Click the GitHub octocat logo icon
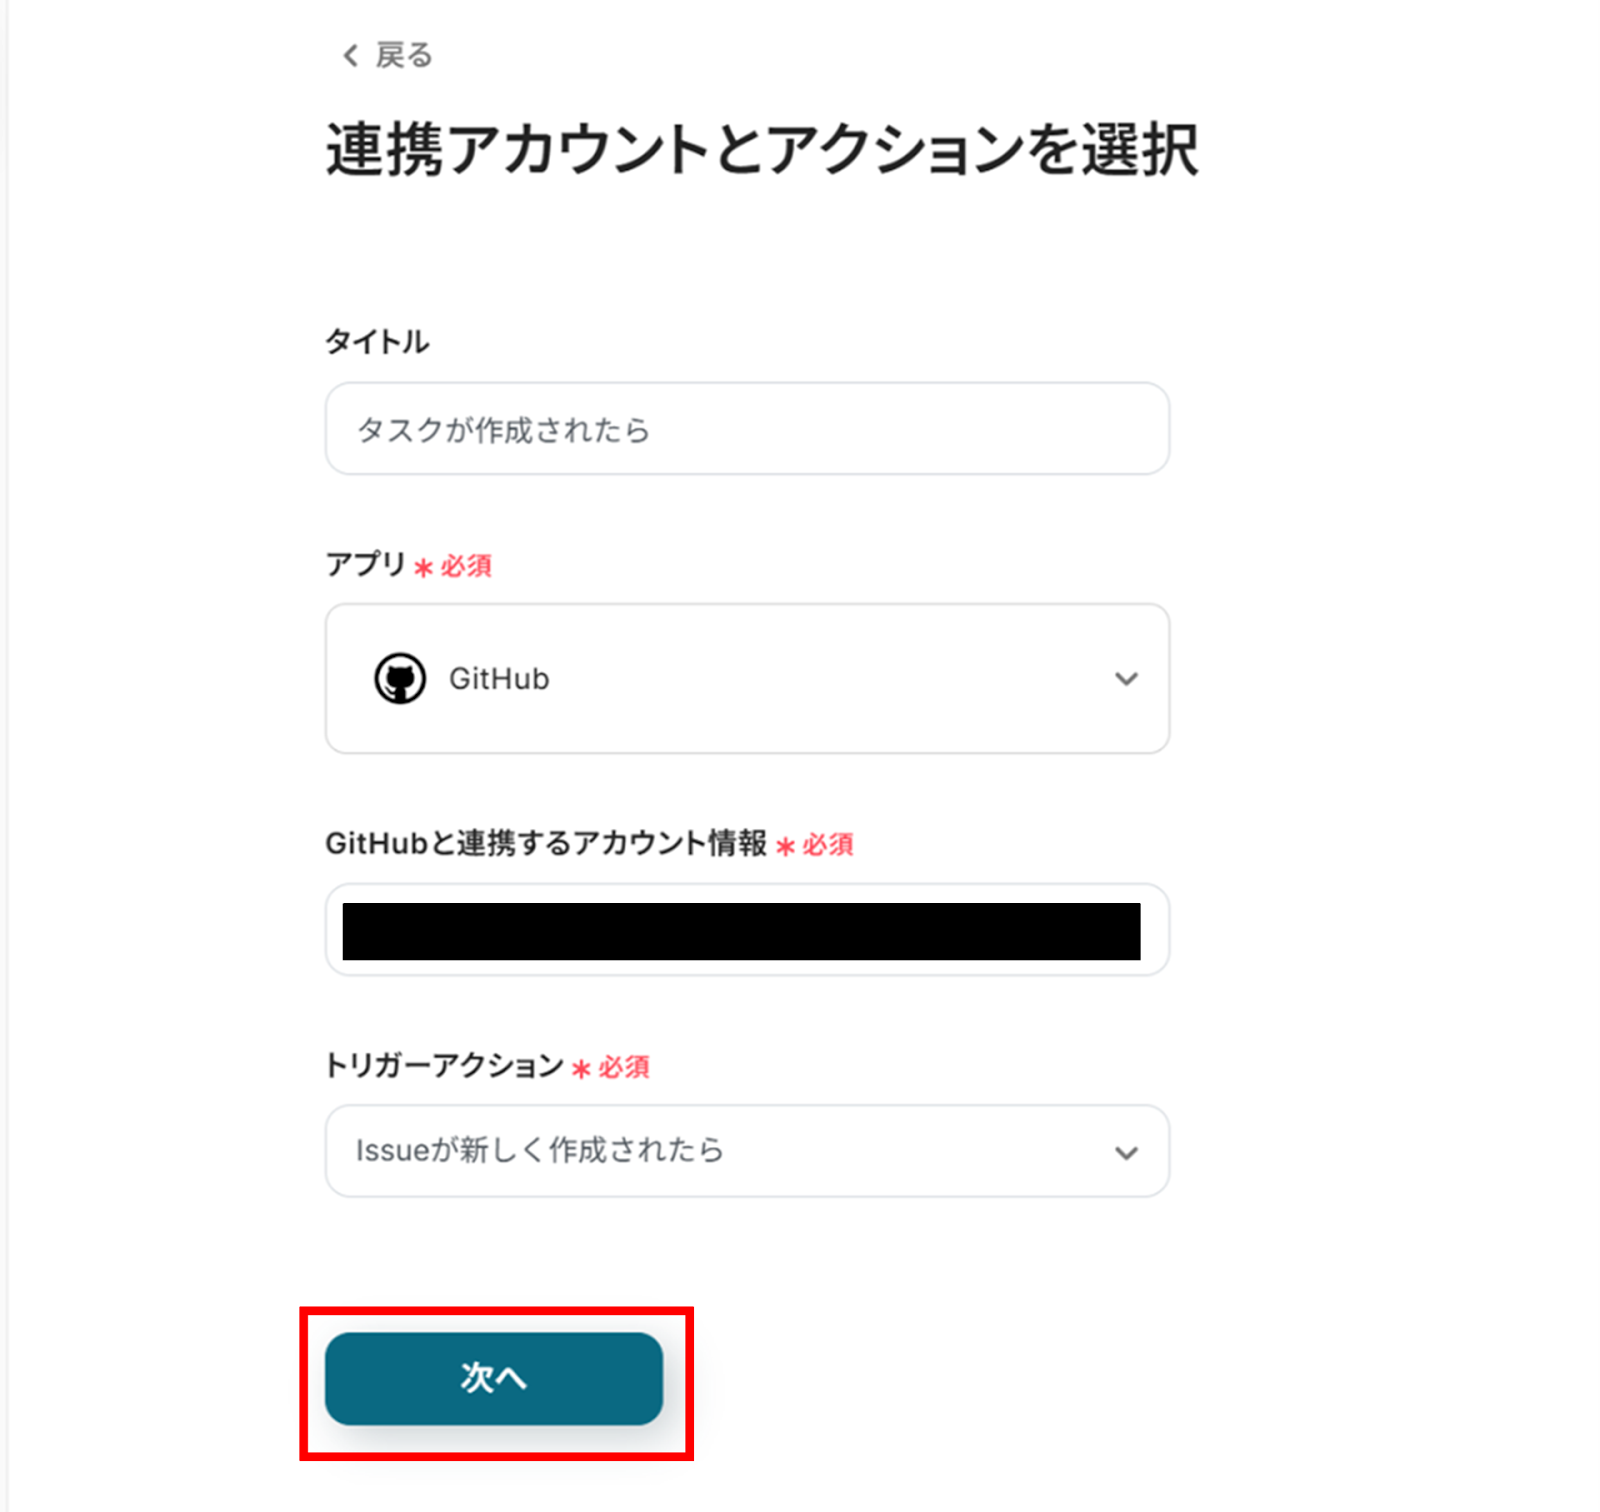1600x1512 pixels. pos(400,679)
